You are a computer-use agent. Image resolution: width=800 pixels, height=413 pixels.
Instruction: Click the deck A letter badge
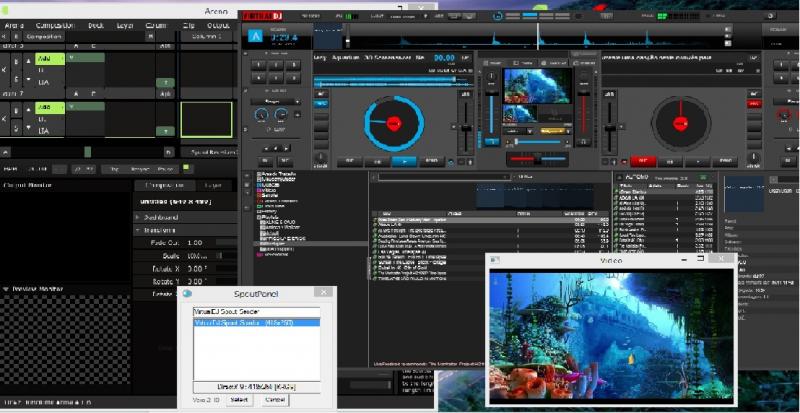click(x=256, y=36)
